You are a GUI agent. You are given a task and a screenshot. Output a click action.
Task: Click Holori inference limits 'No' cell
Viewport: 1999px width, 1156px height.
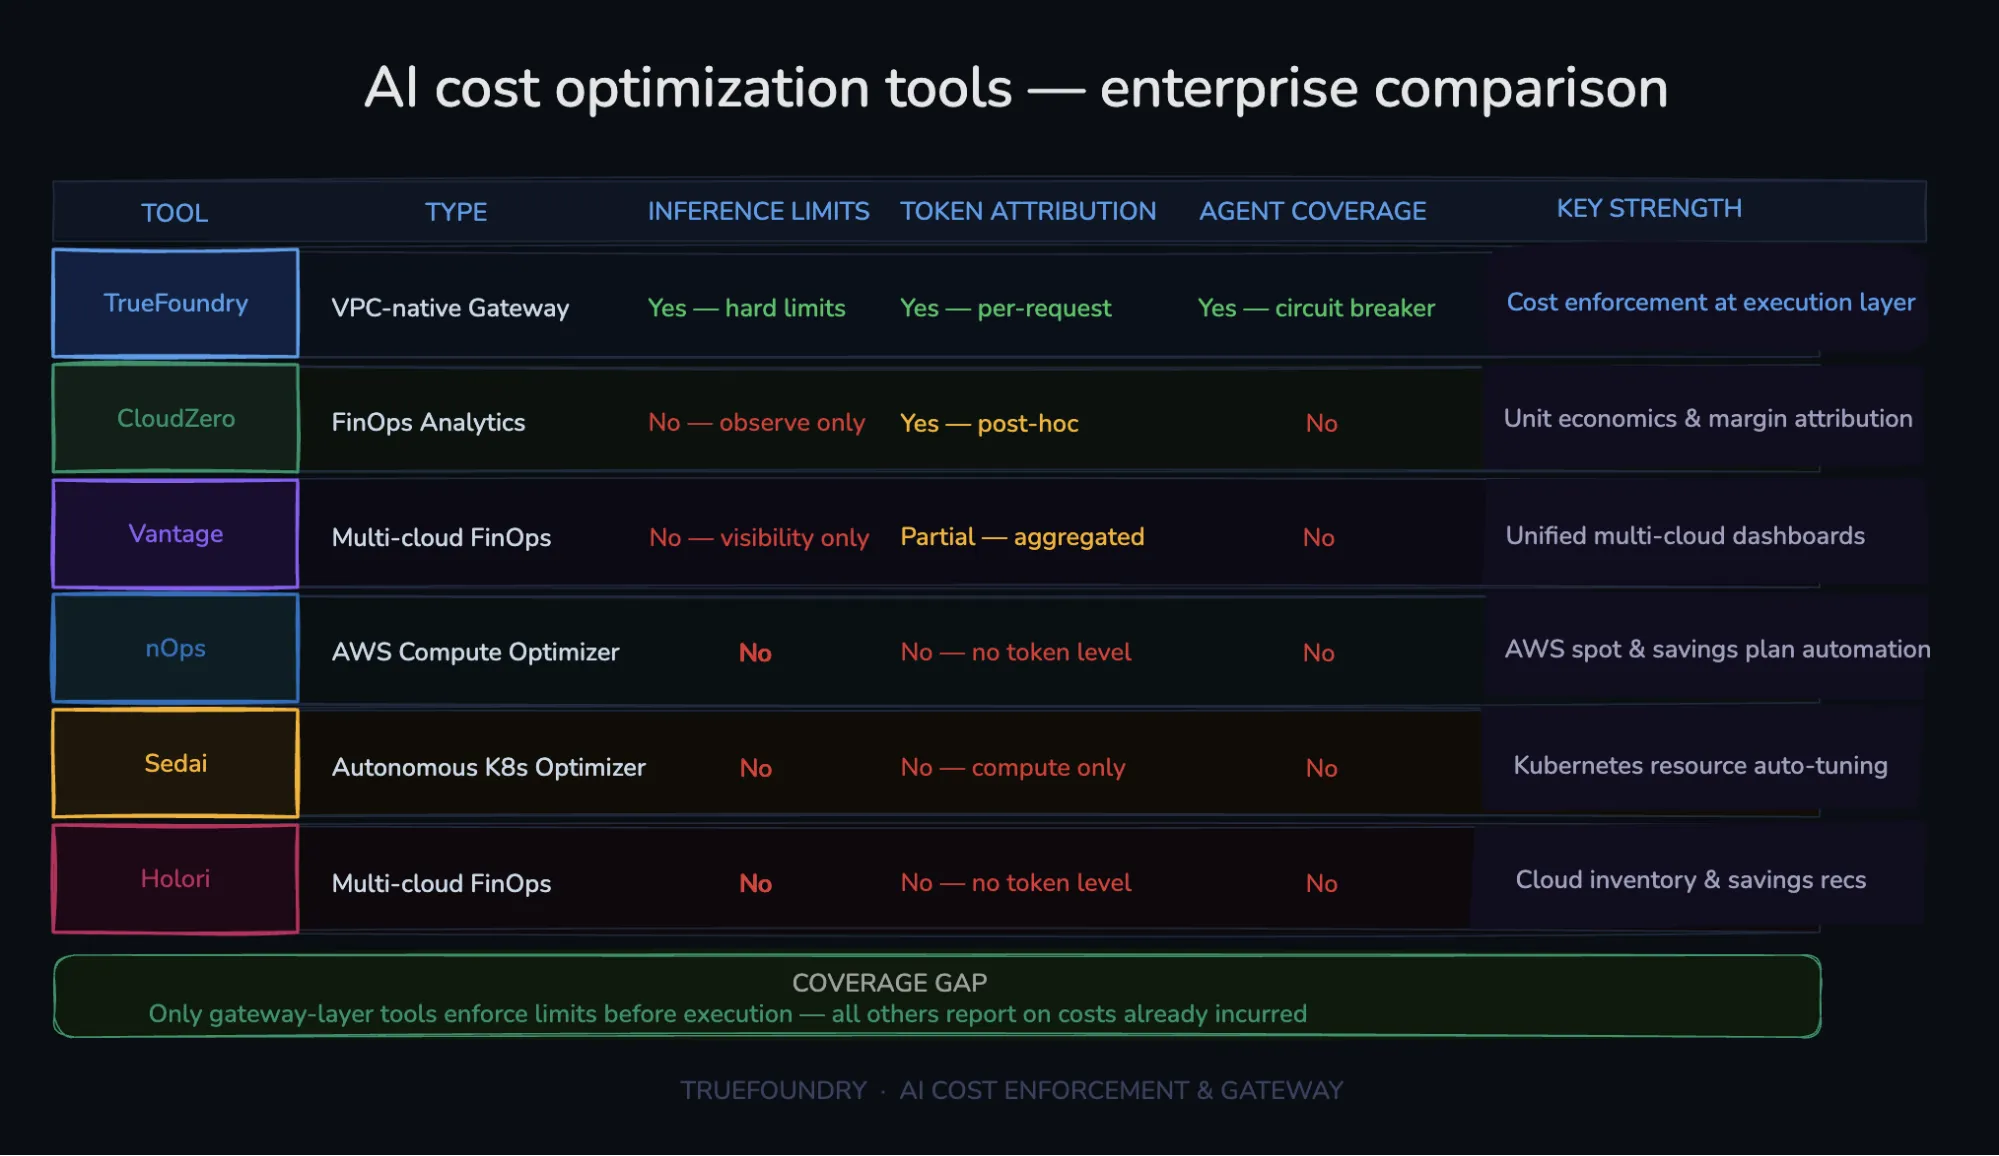tap(755, 883)
